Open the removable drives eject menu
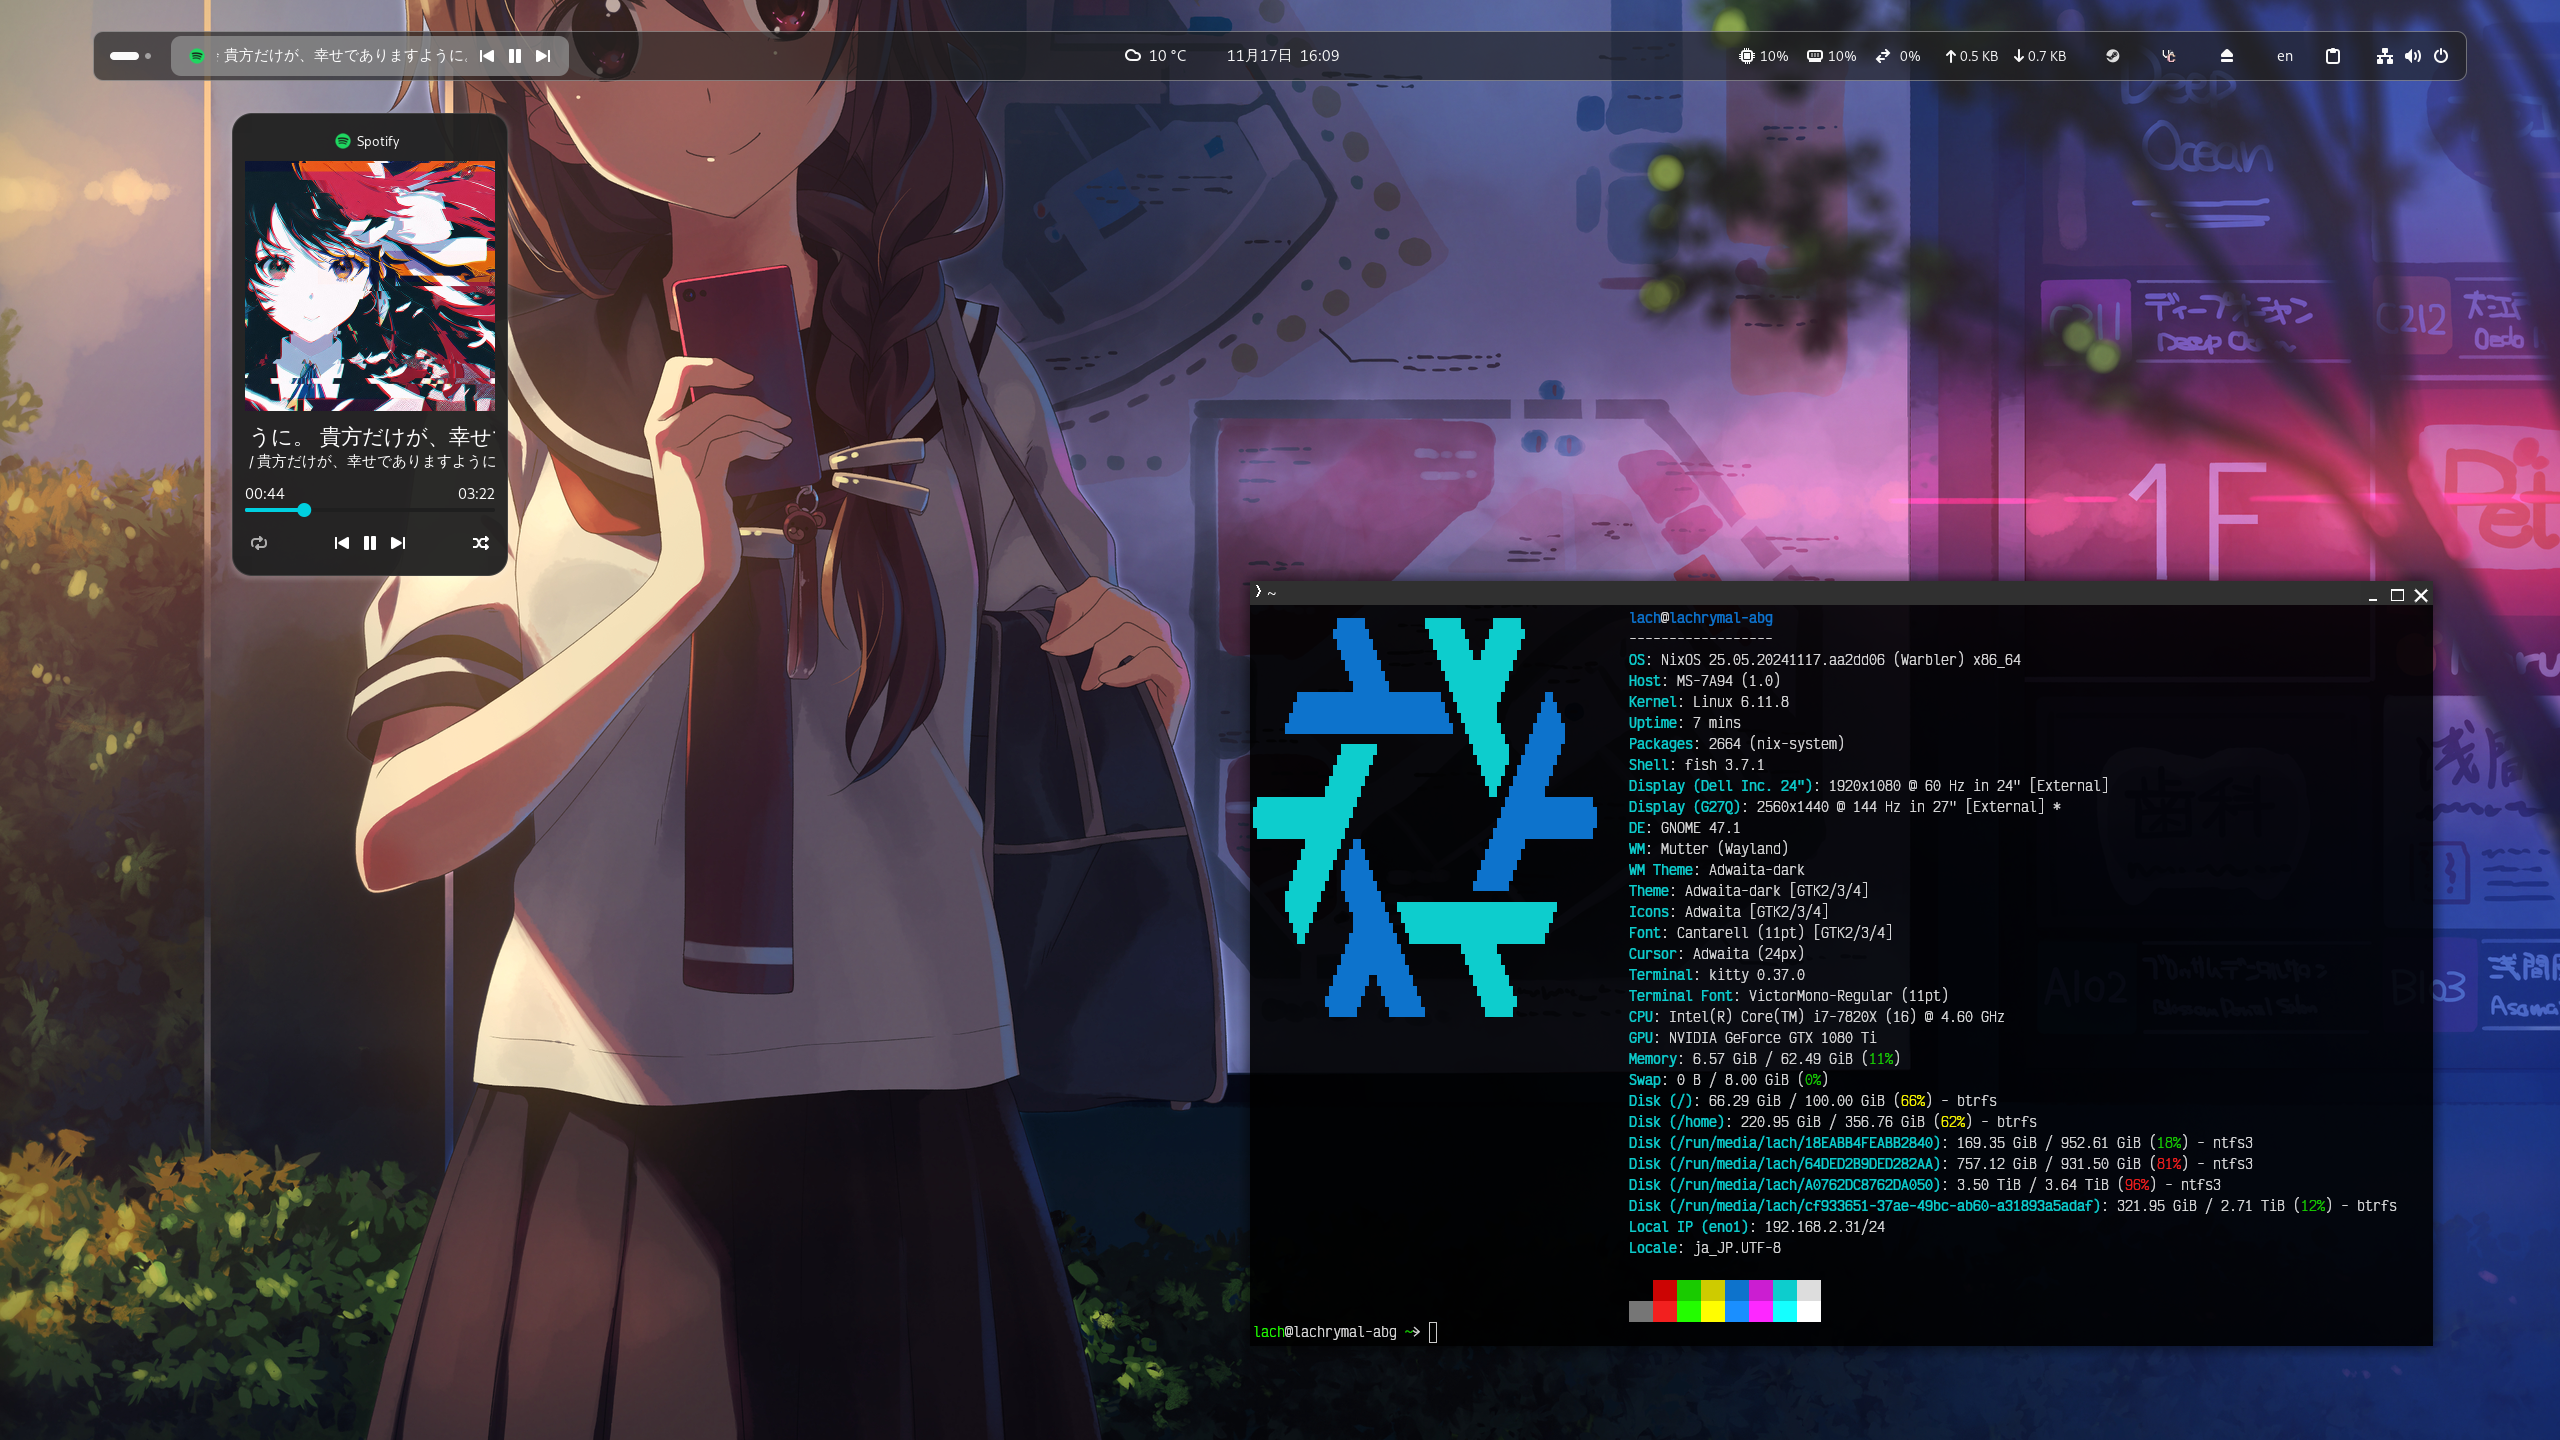 tap(2227, 56)
